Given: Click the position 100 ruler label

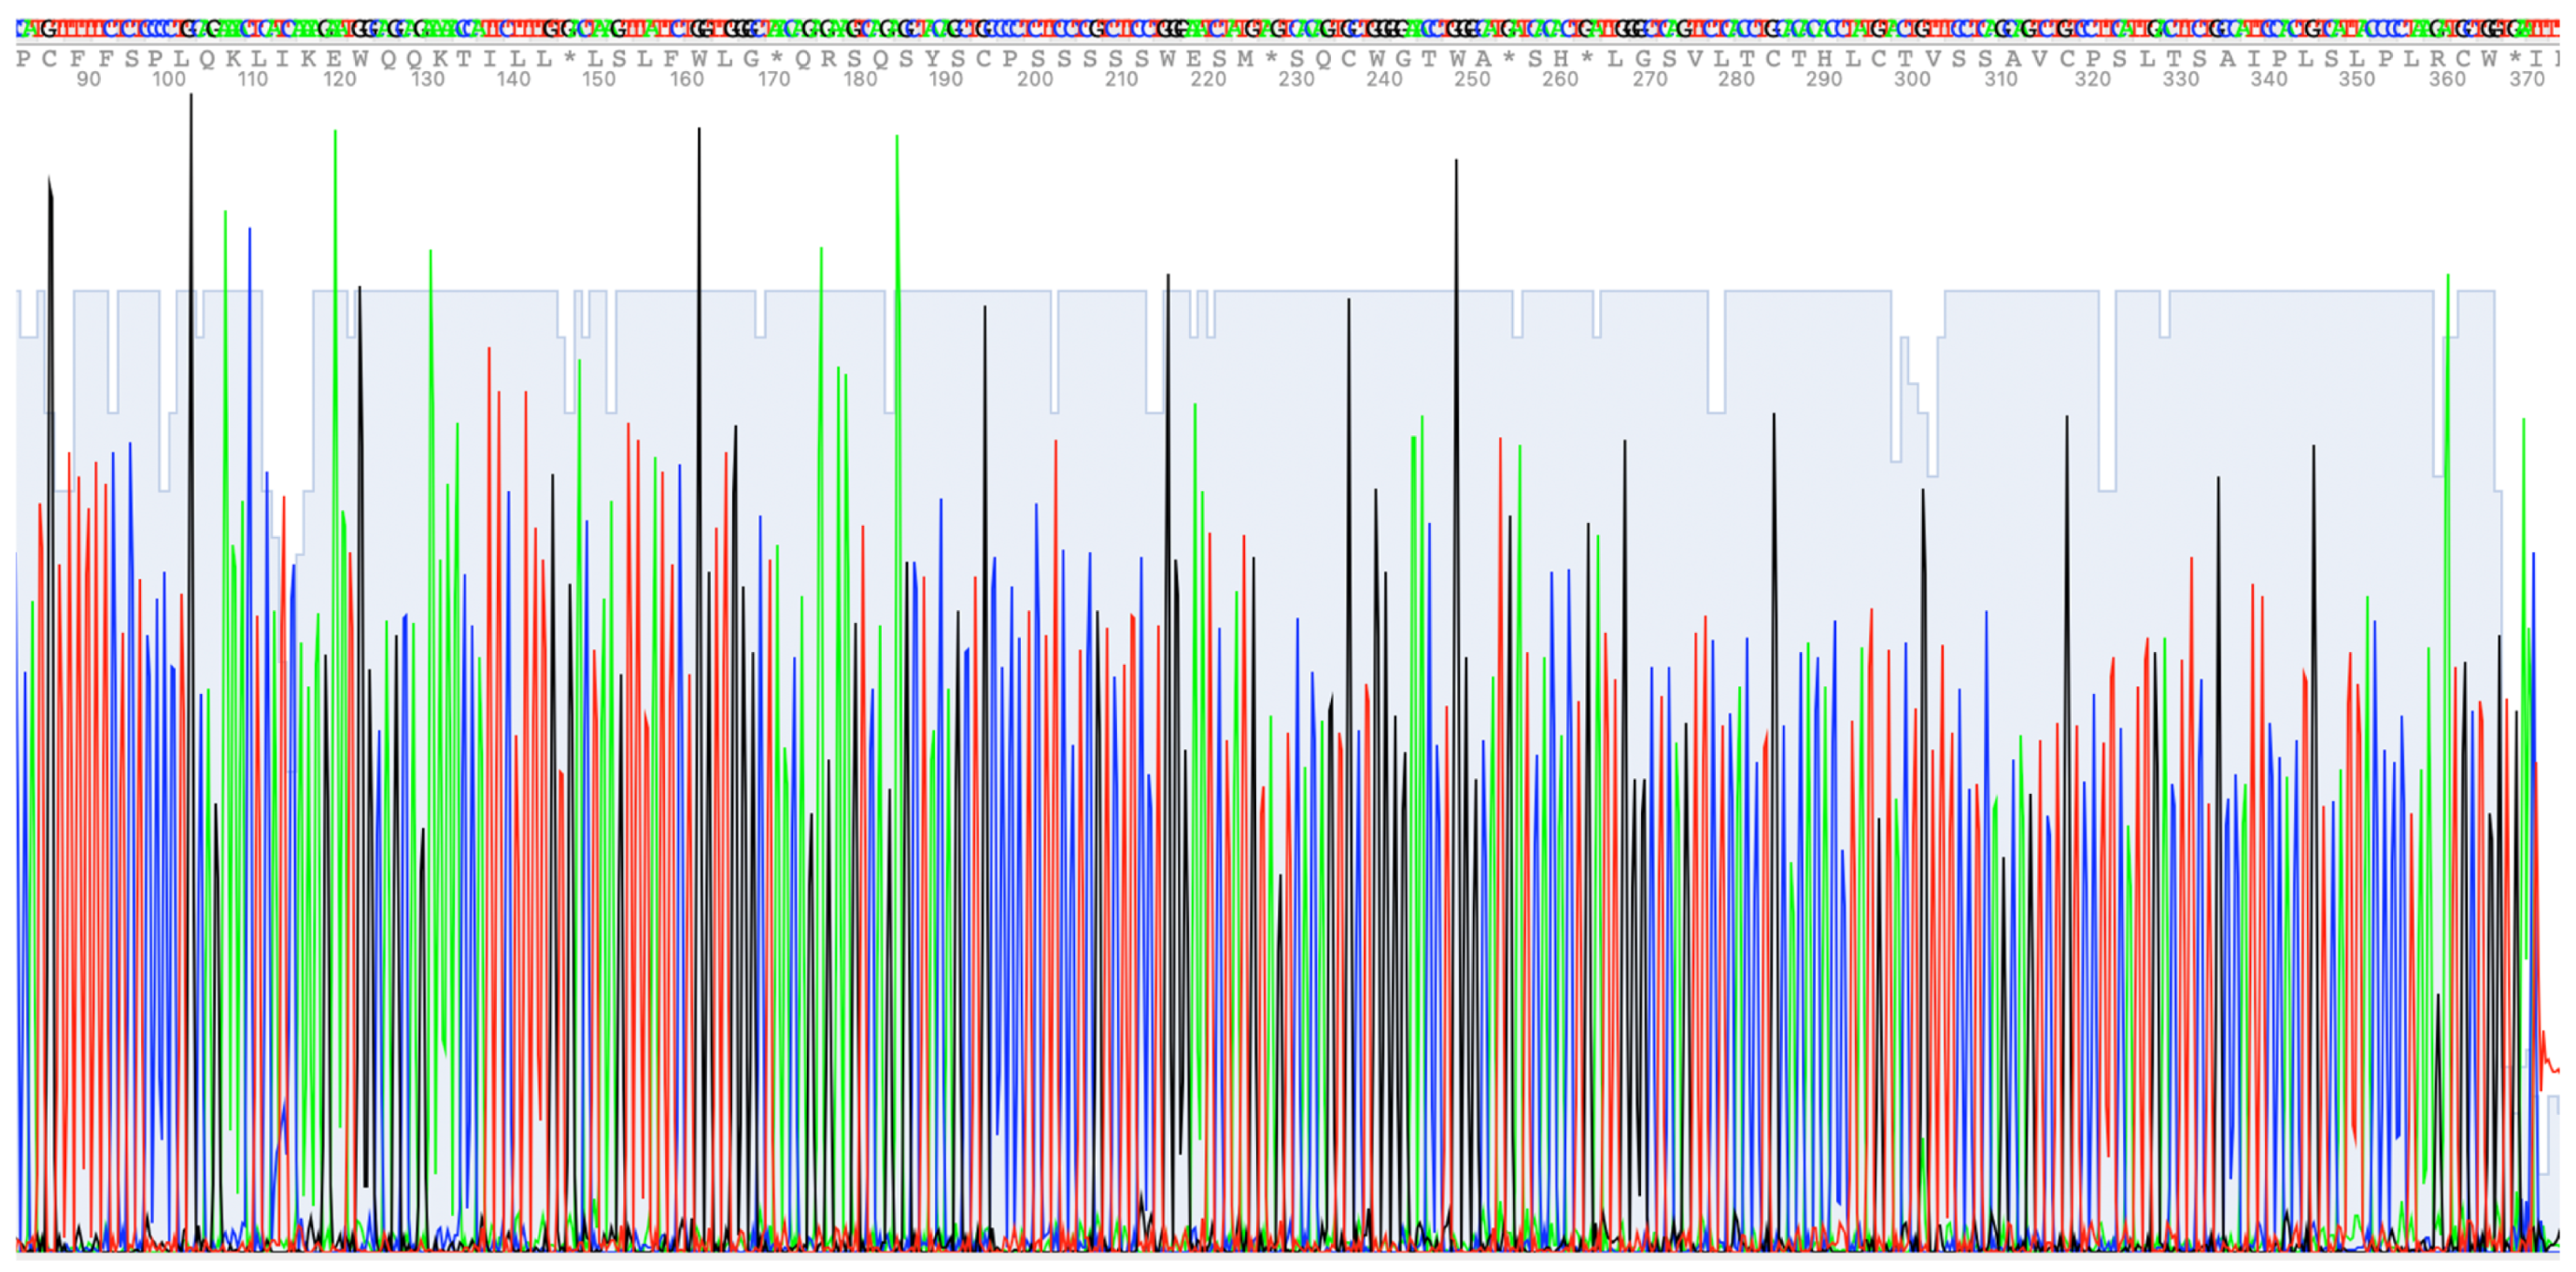Looking at the screenshot, I should pyautogui.click(x=169, y=79).
